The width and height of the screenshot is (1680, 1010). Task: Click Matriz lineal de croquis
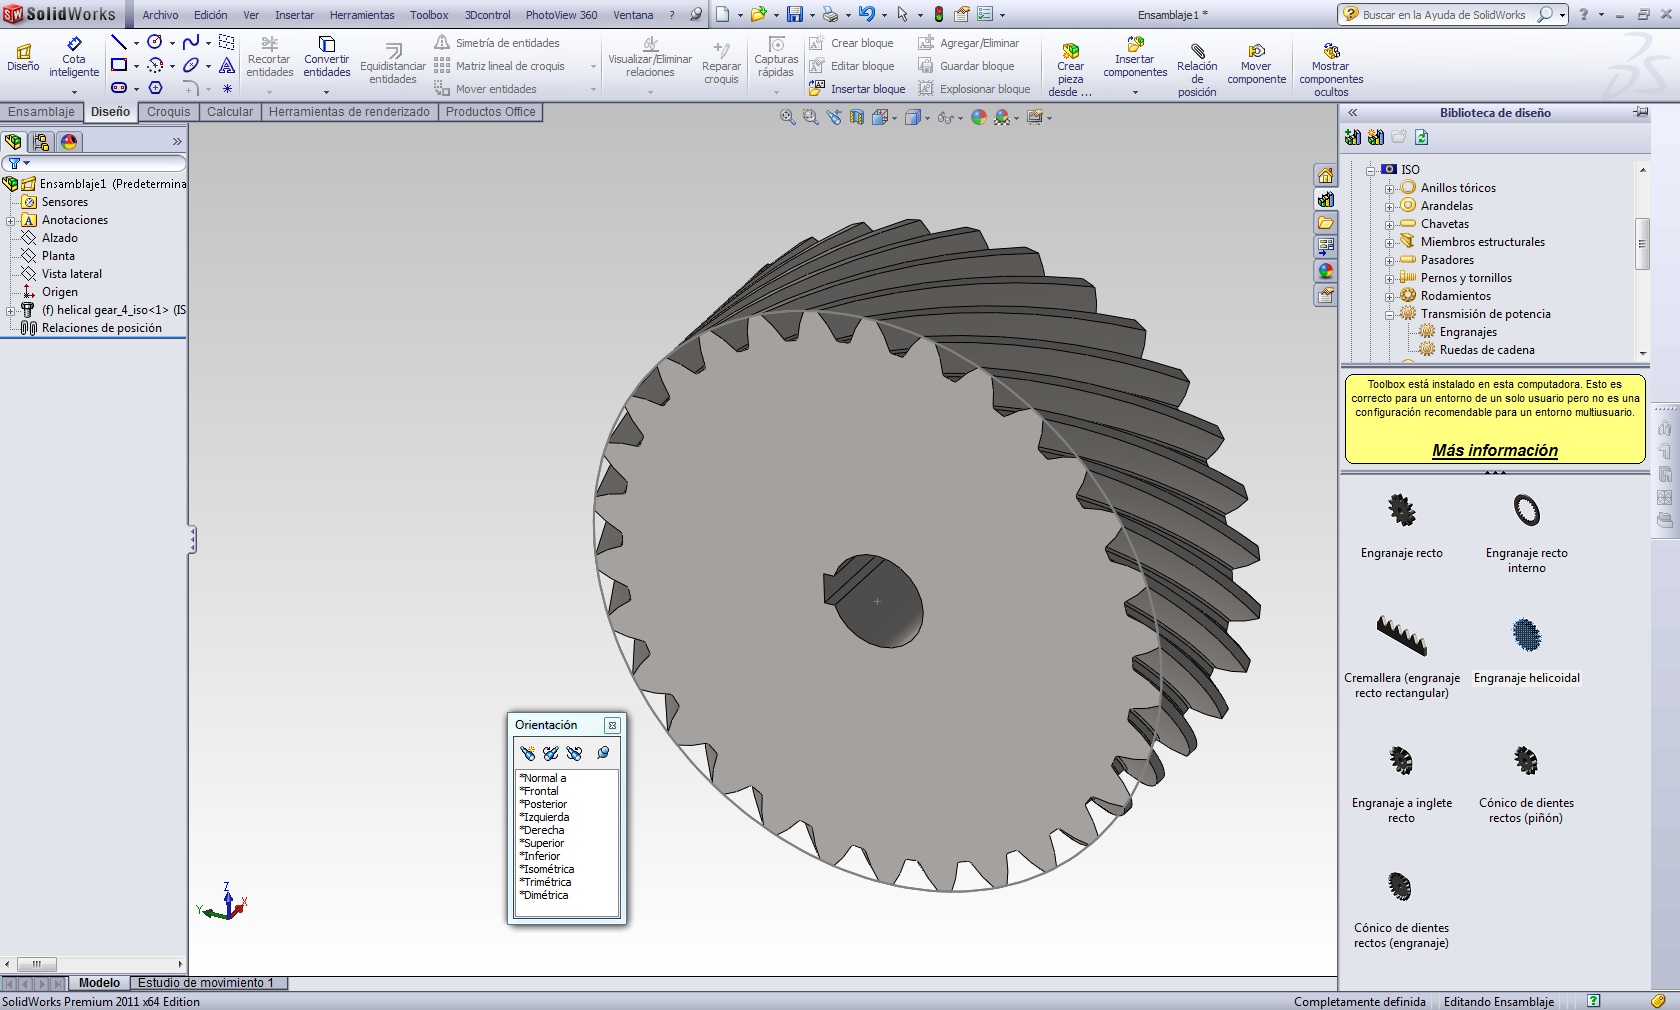[500, 66]
